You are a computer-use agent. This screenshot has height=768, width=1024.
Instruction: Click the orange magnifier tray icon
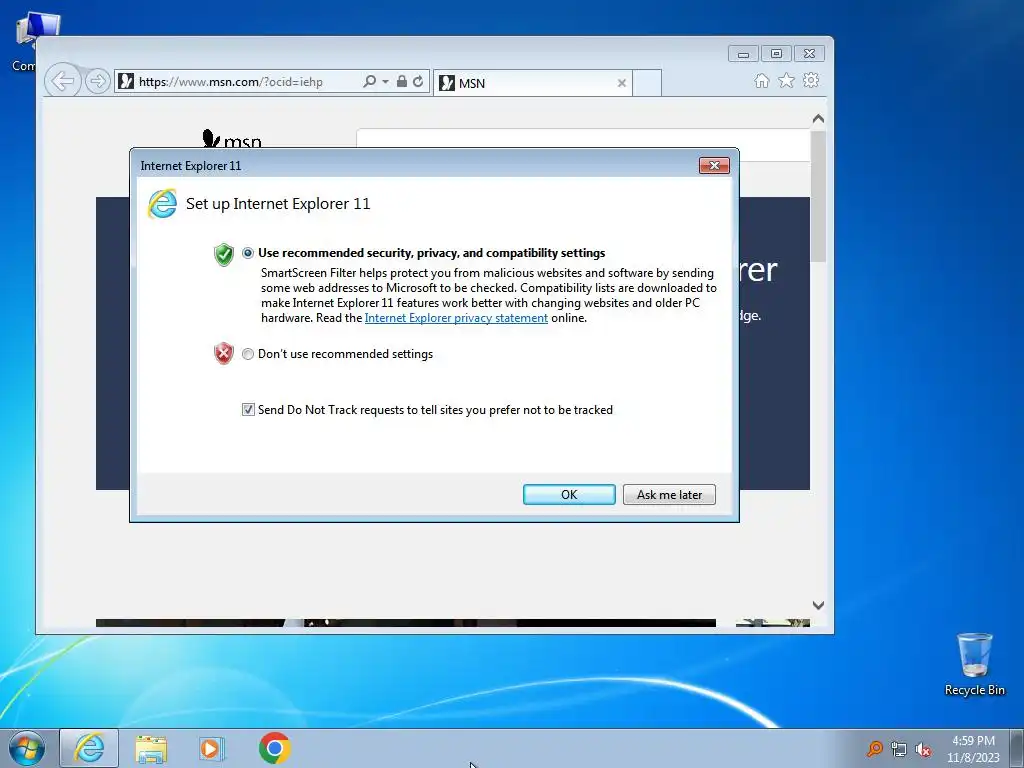(874, 749)
